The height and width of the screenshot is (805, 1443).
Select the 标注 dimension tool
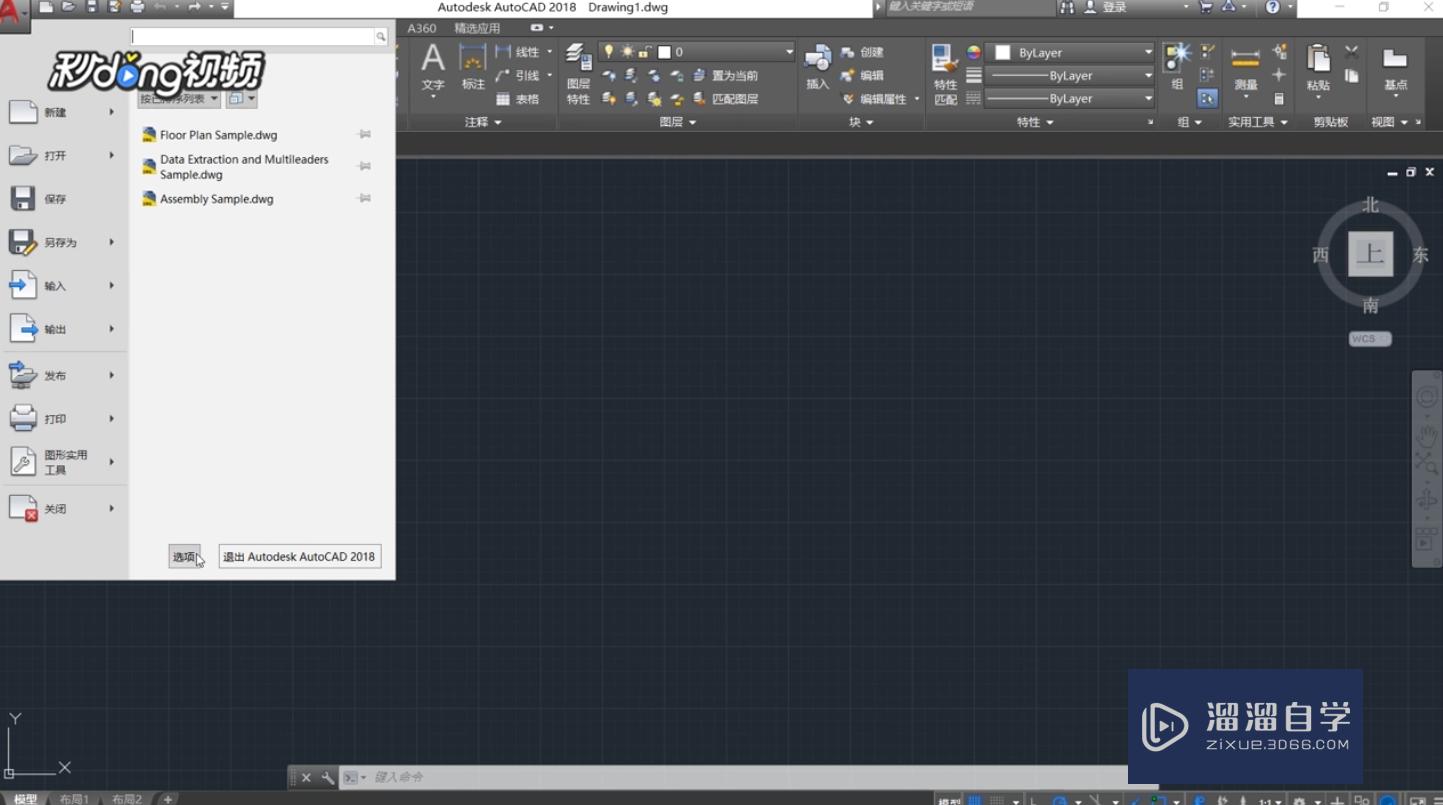coord(473,68)
